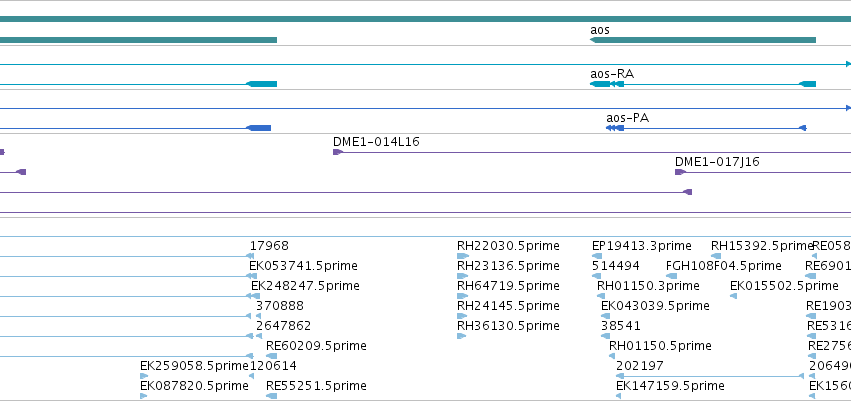Select the EK087820.5prime EST label
The image size is (851, 401).
coord(194,386)
